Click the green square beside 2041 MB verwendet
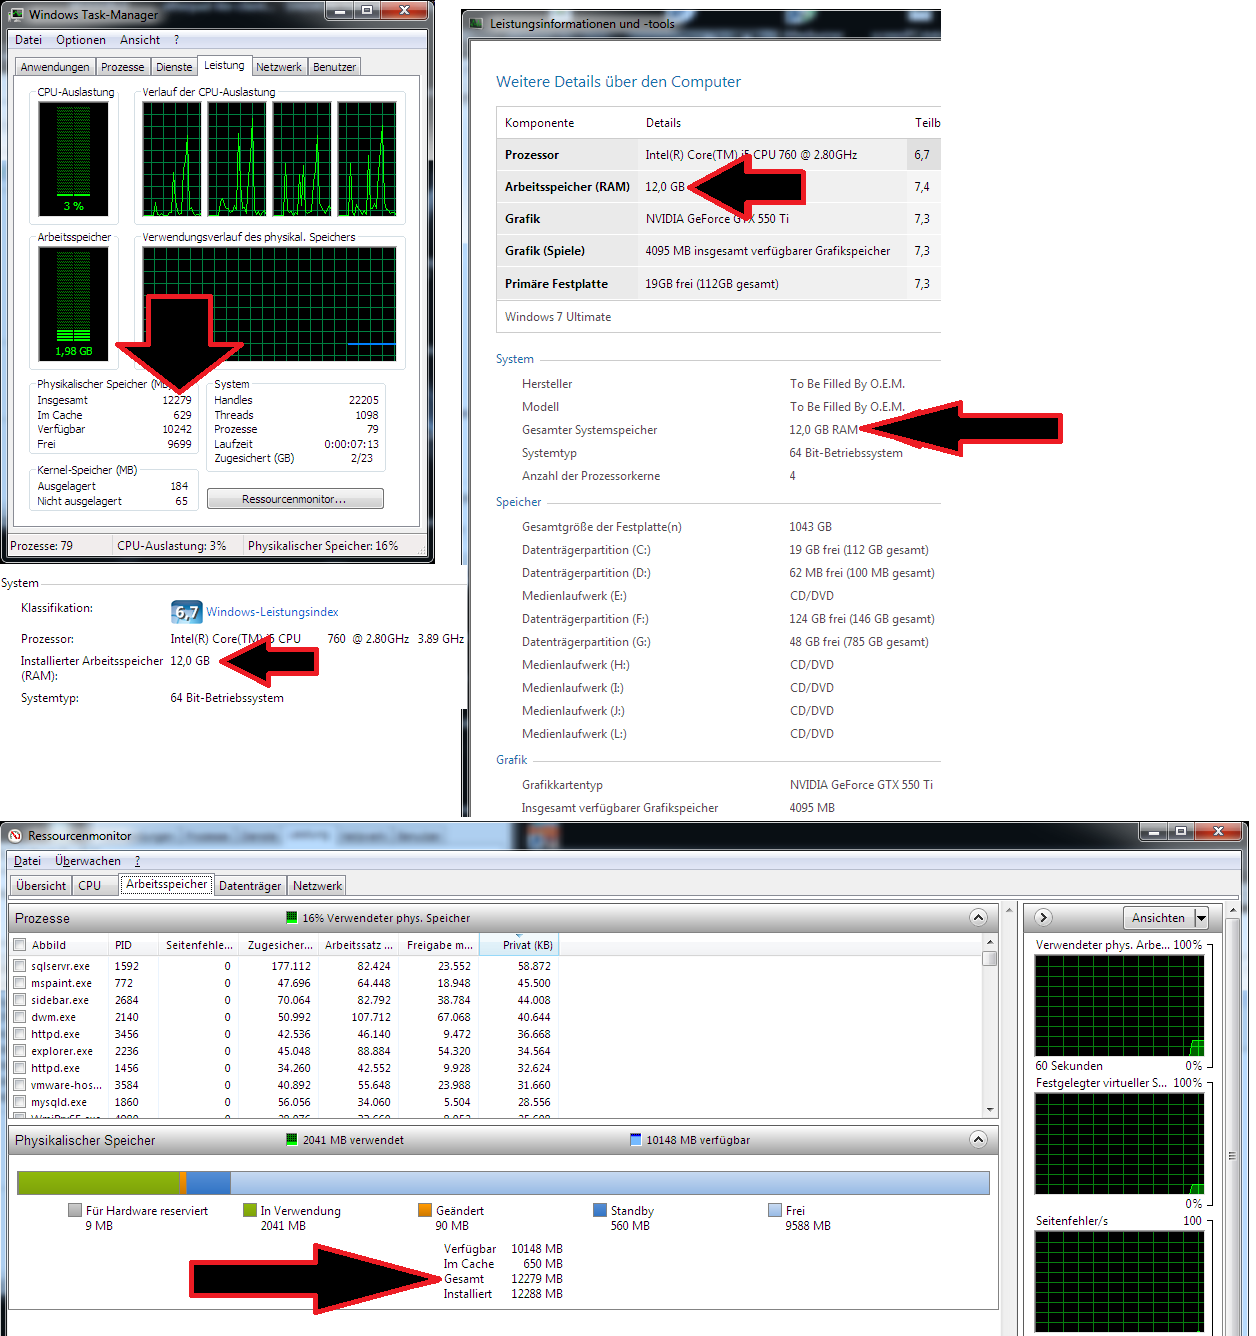 (292, 1140)
